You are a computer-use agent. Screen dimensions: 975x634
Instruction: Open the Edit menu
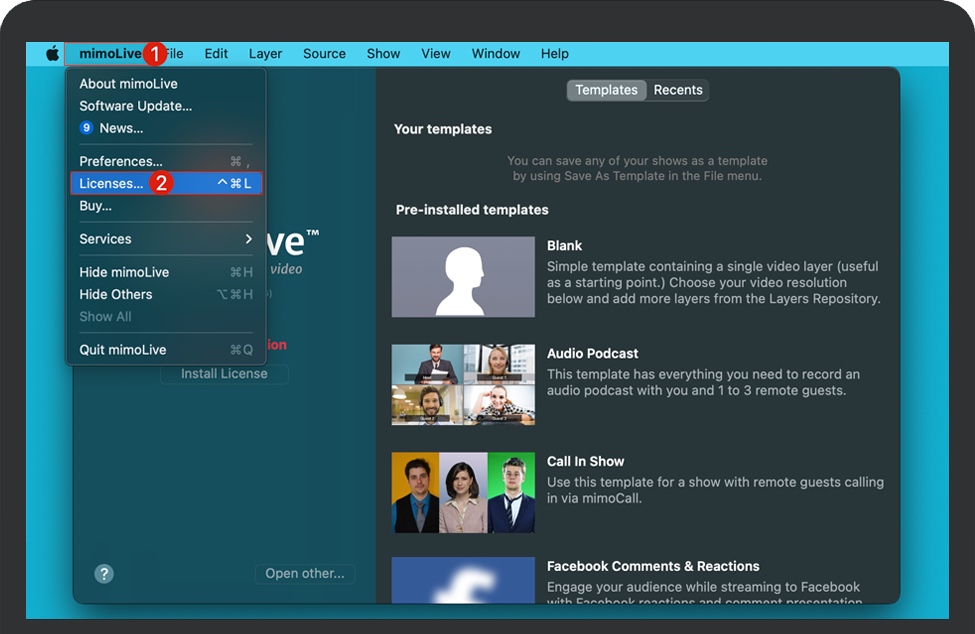216,54
